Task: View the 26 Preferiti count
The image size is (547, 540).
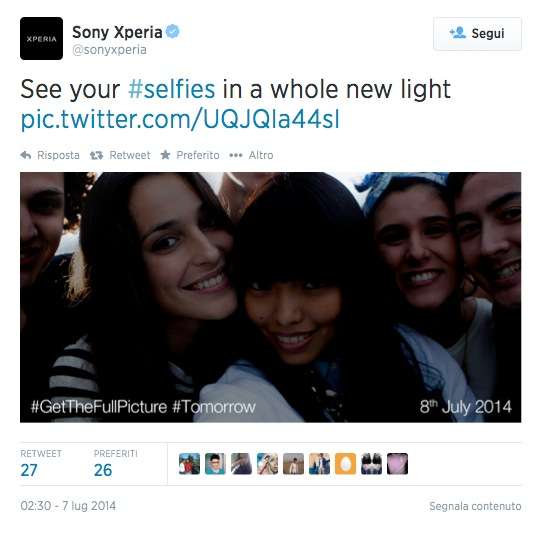Action: 103,470
